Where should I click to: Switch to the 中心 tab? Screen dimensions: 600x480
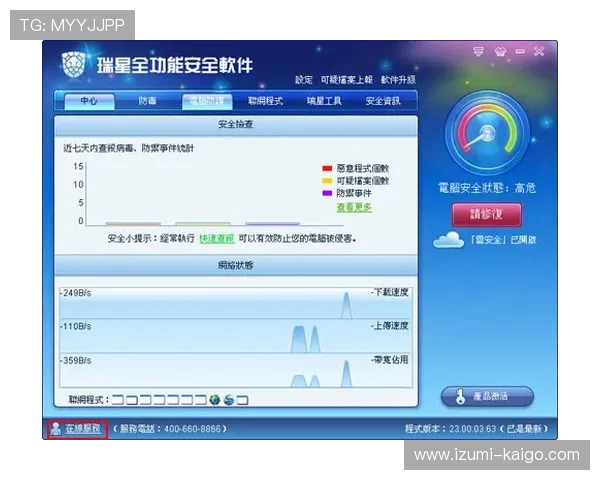click(x=89, y=101)
